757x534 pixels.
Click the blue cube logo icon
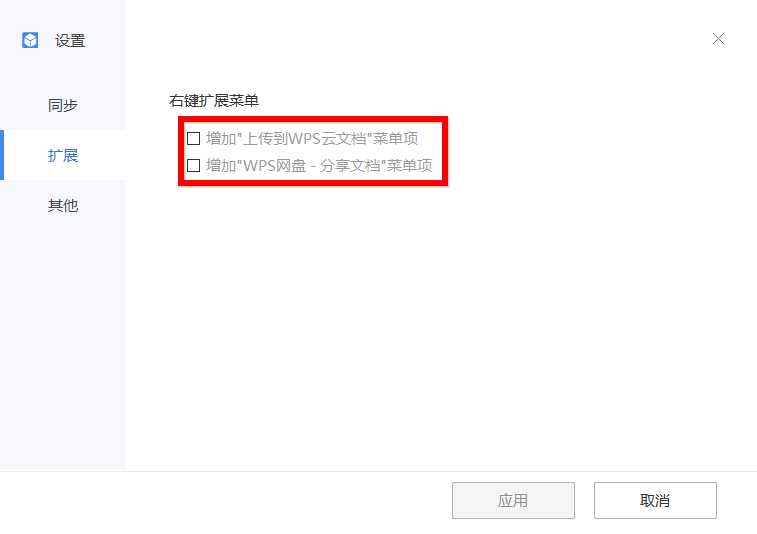pos(30,40)
